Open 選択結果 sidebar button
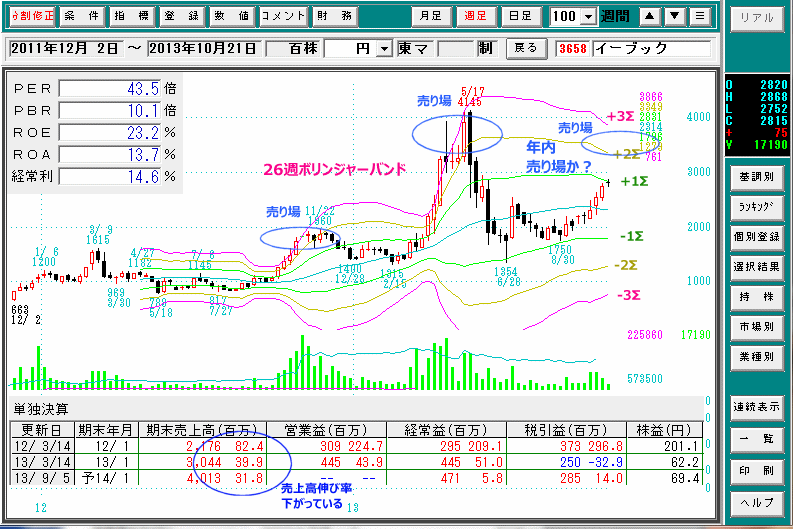Viewport: 793px width, 529px height. (757, 267)
